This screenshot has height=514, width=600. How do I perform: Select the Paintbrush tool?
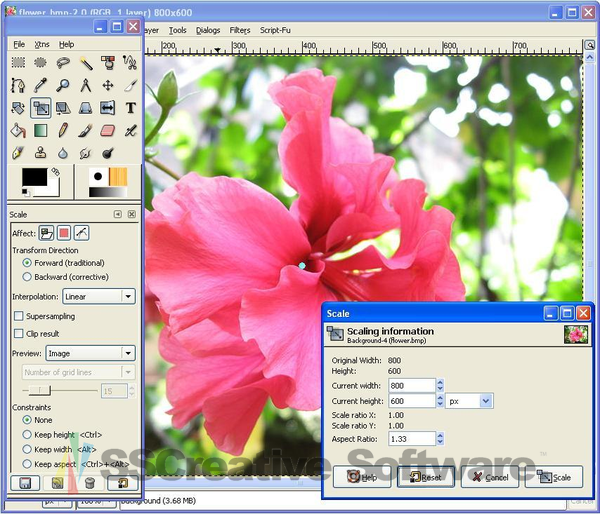point(86,131)
